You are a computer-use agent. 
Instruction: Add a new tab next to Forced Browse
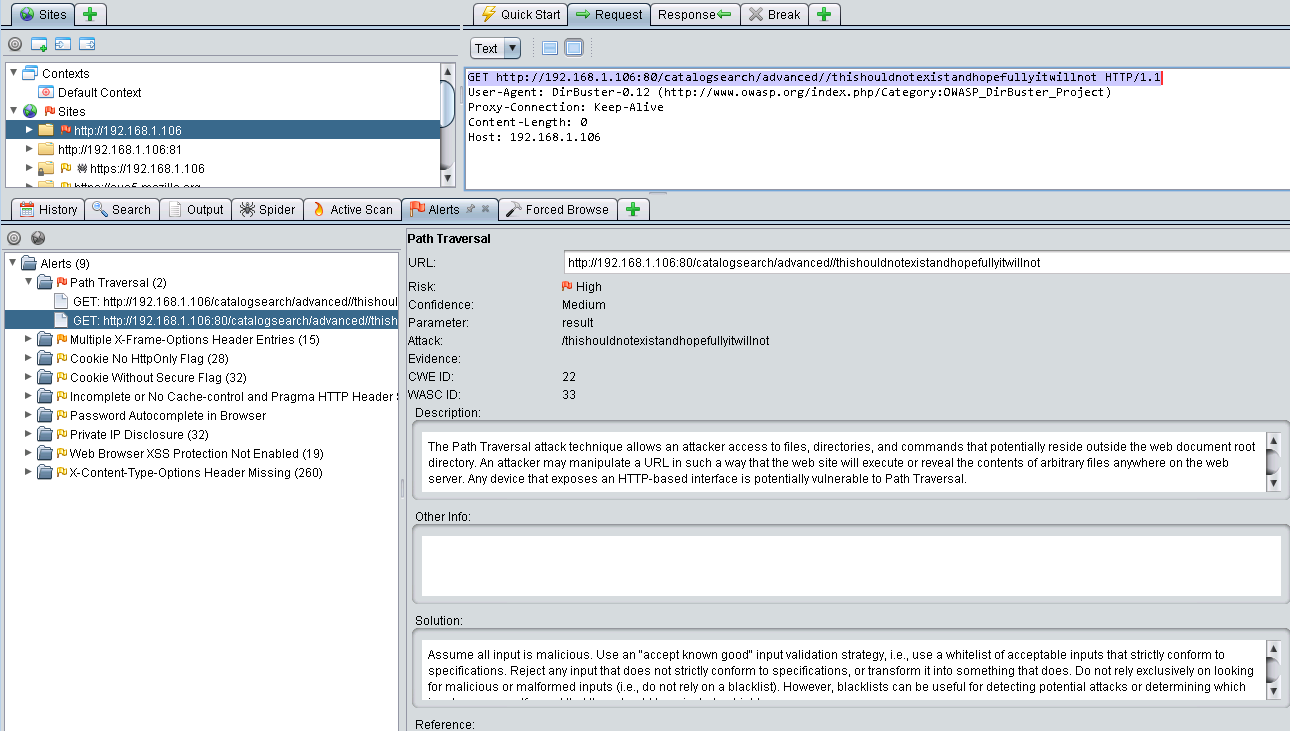pos(633,209)
